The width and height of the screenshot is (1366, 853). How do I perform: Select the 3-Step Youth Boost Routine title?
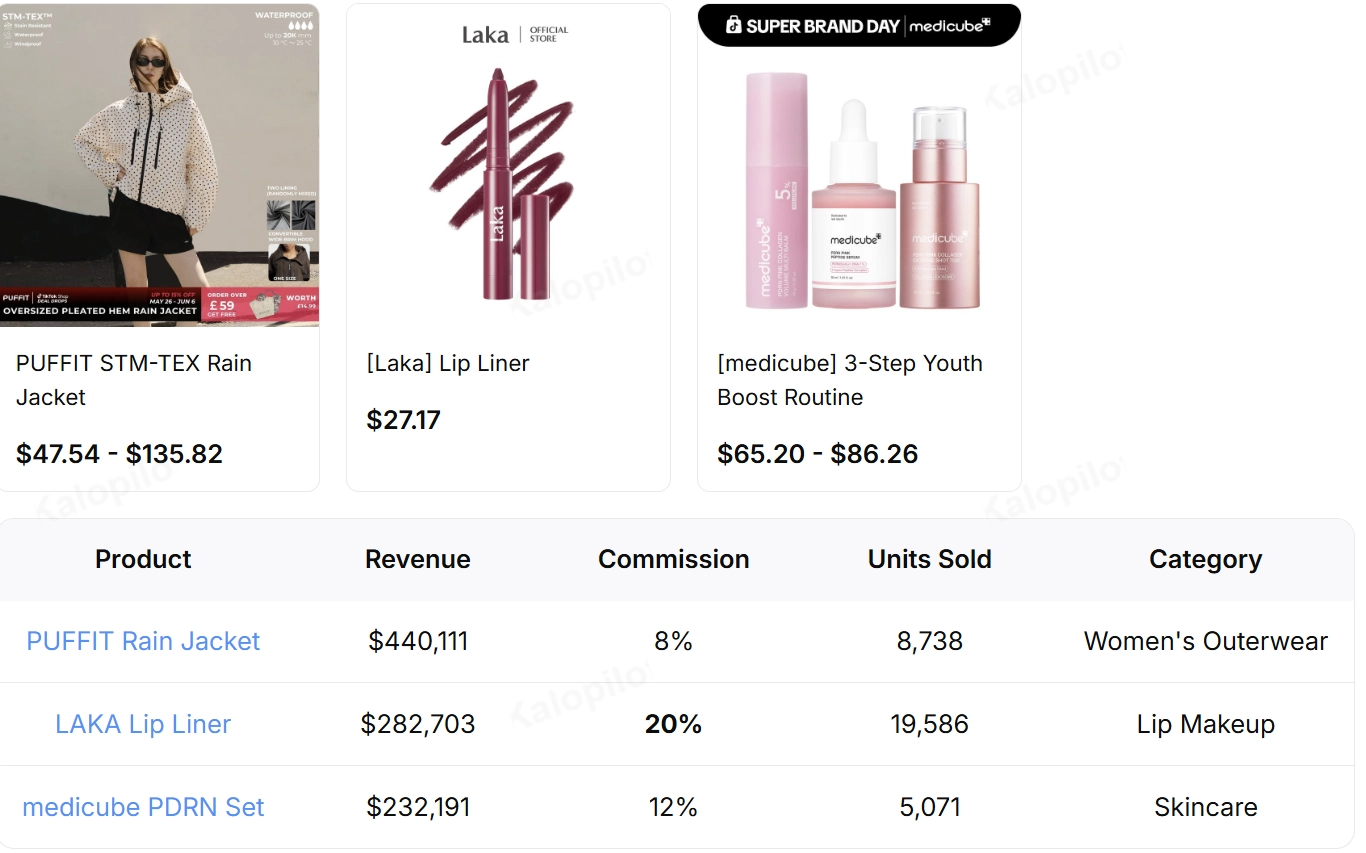[850, 380]
